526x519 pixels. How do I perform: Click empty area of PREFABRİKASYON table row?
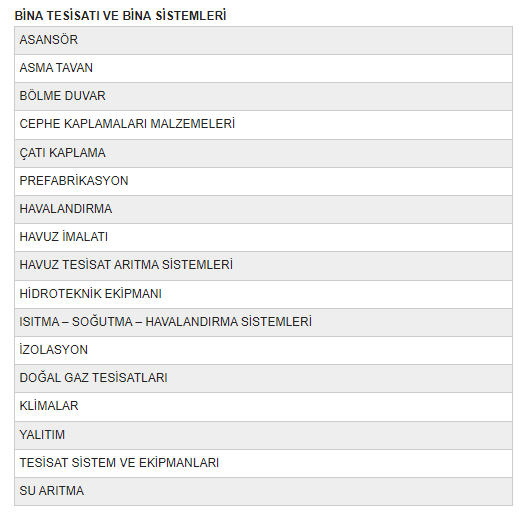(319, 181)
